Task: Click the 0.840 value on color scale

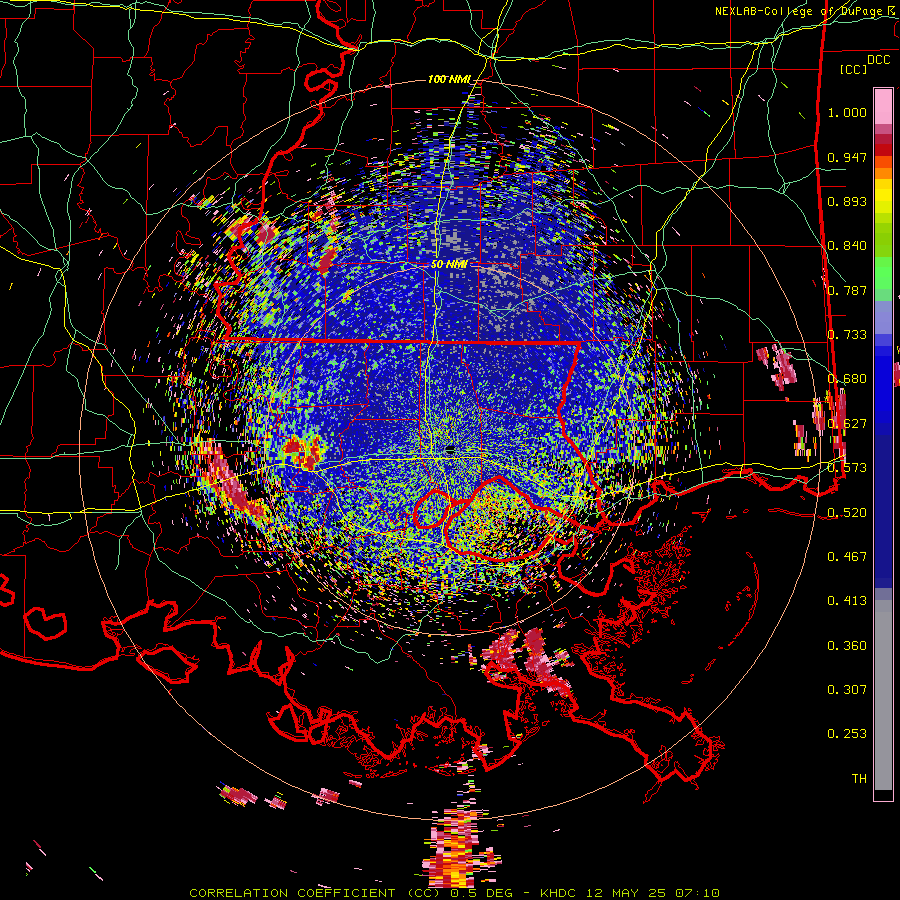Action: pyautogui.click(x=847, y=246)
